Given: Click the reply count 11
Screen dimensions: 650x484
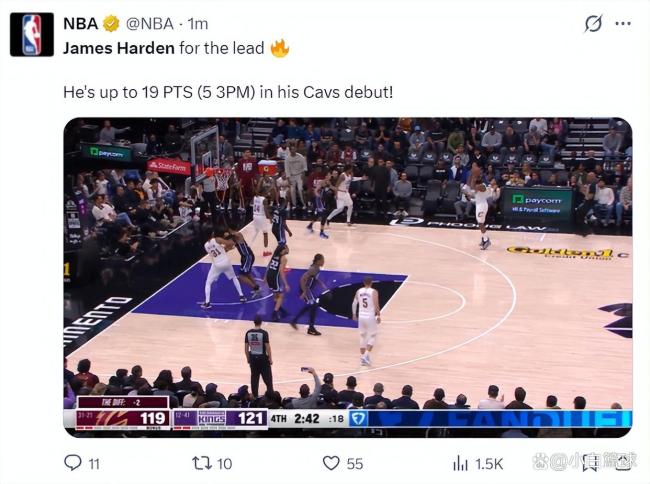Looking at the screenshot, I should 94,464.
